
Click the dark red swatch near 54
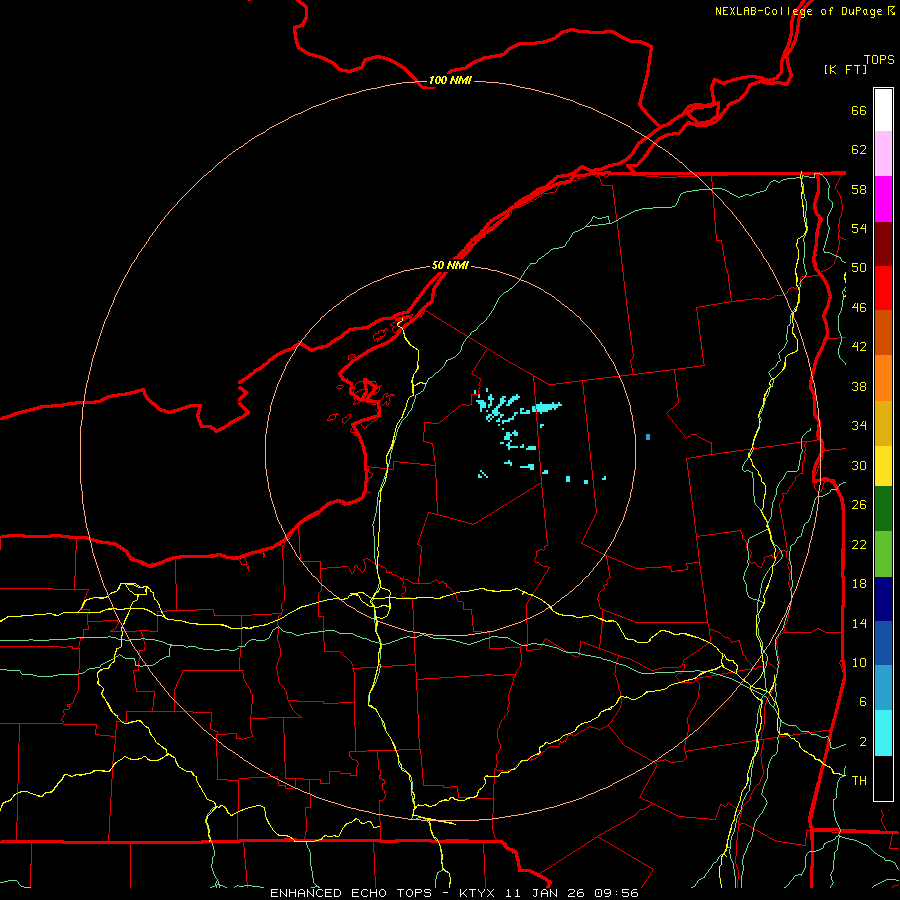click(x=883, y=244)
